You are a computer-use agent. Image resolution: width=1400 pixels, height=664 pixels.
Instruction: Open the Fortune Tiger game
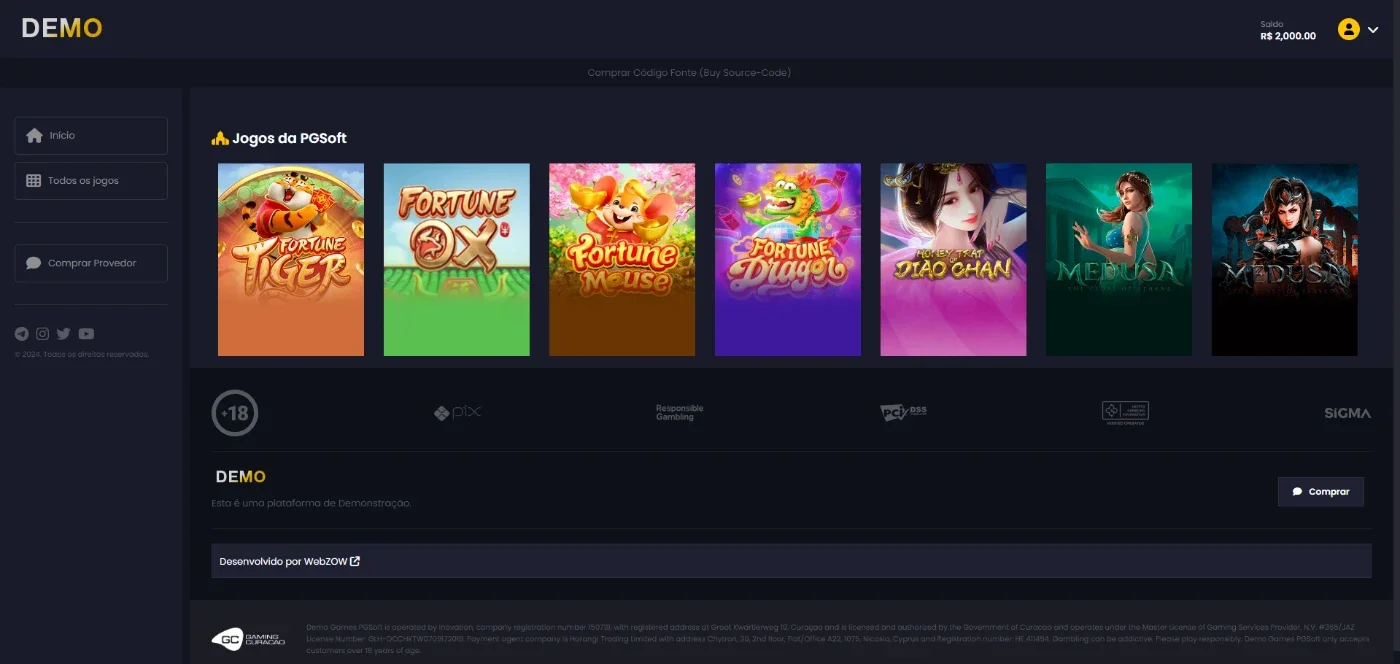291,260
